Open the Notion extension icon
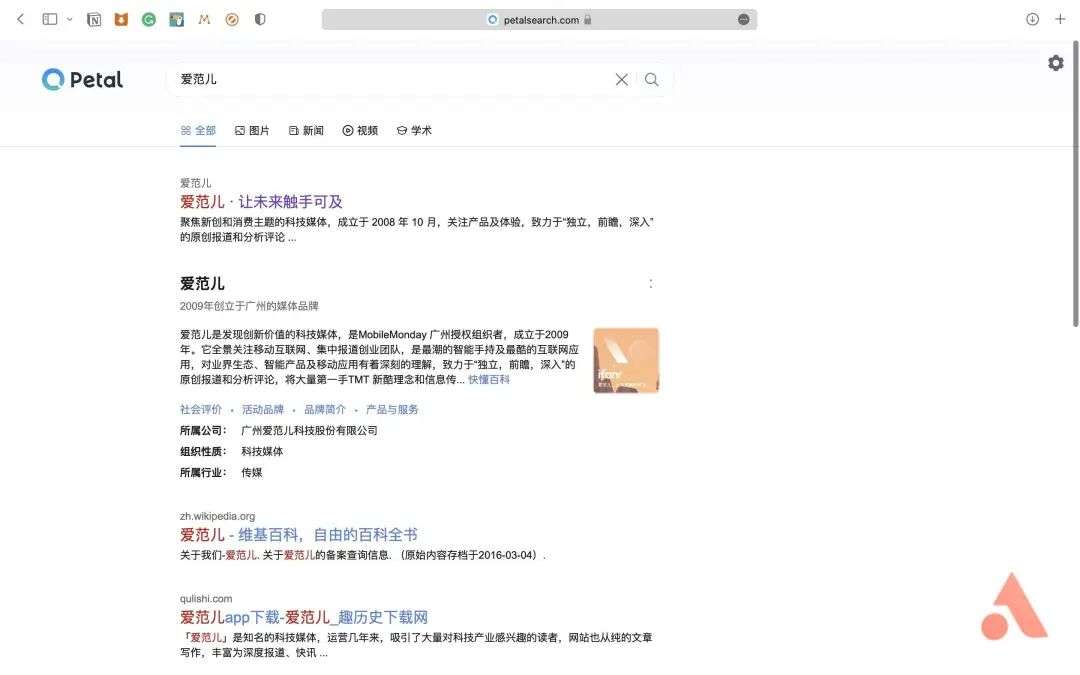The height and width of the screenshot is (675, 1080). click(94, 19)
